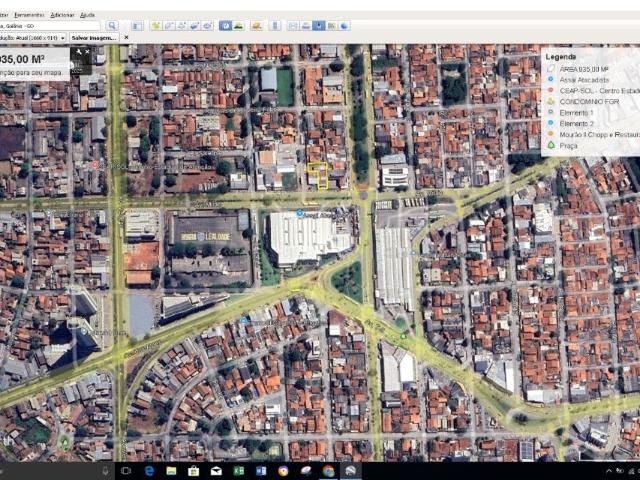Open File Explorer from the taskbar
This screenshot has width=640, height=480.
pos(171,471)
